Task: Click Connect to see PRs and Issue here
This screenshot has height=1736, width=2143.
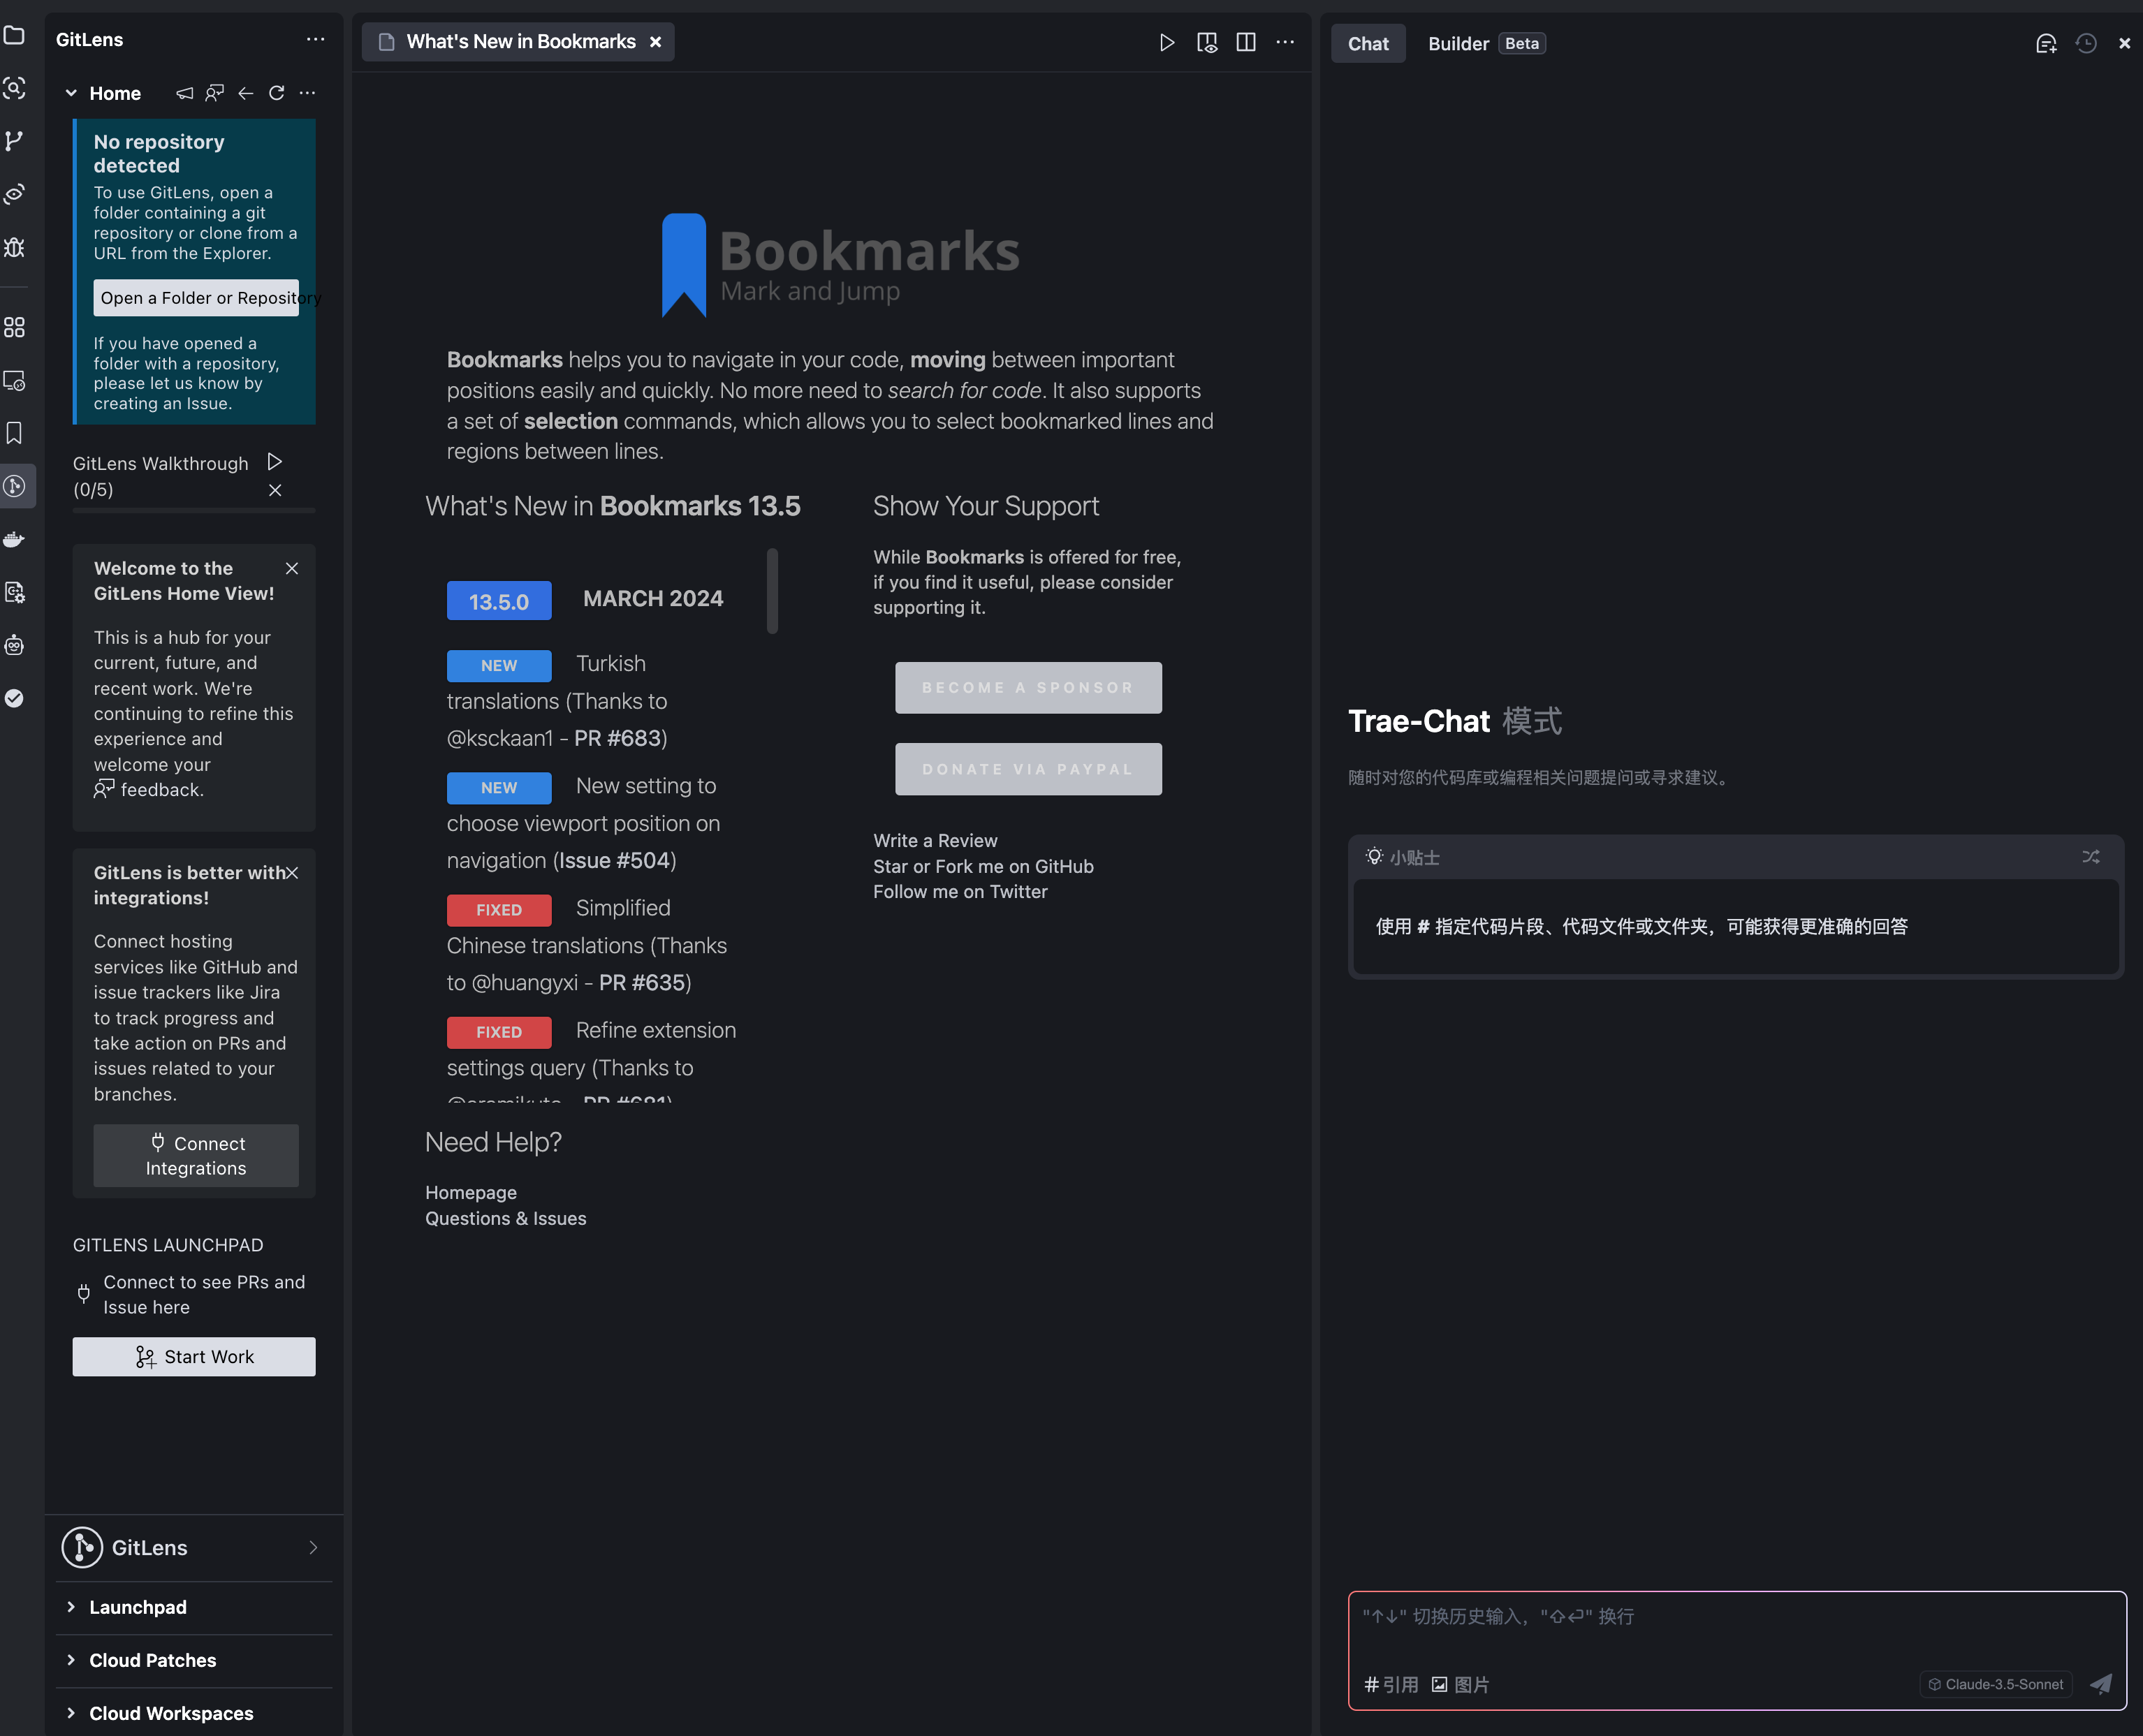Action: point(194,1294)
